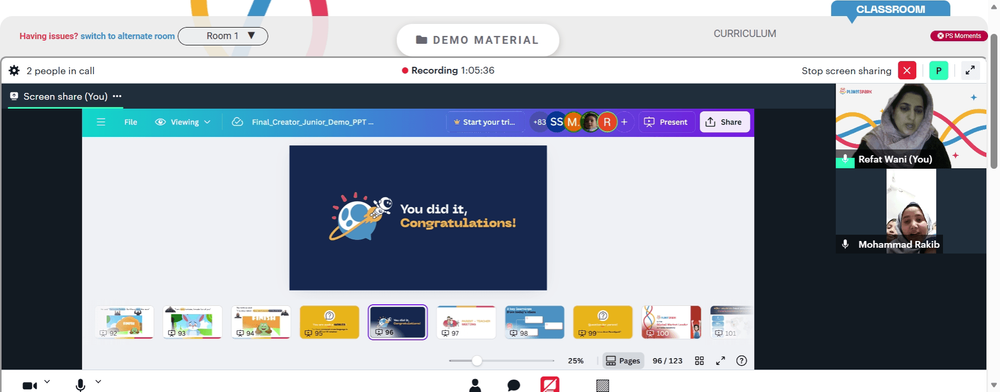Image resolution: width=1000 pixels, height=392 pixels.
Task: Click the plus icon to add collaborators
Action: point(624,122)
